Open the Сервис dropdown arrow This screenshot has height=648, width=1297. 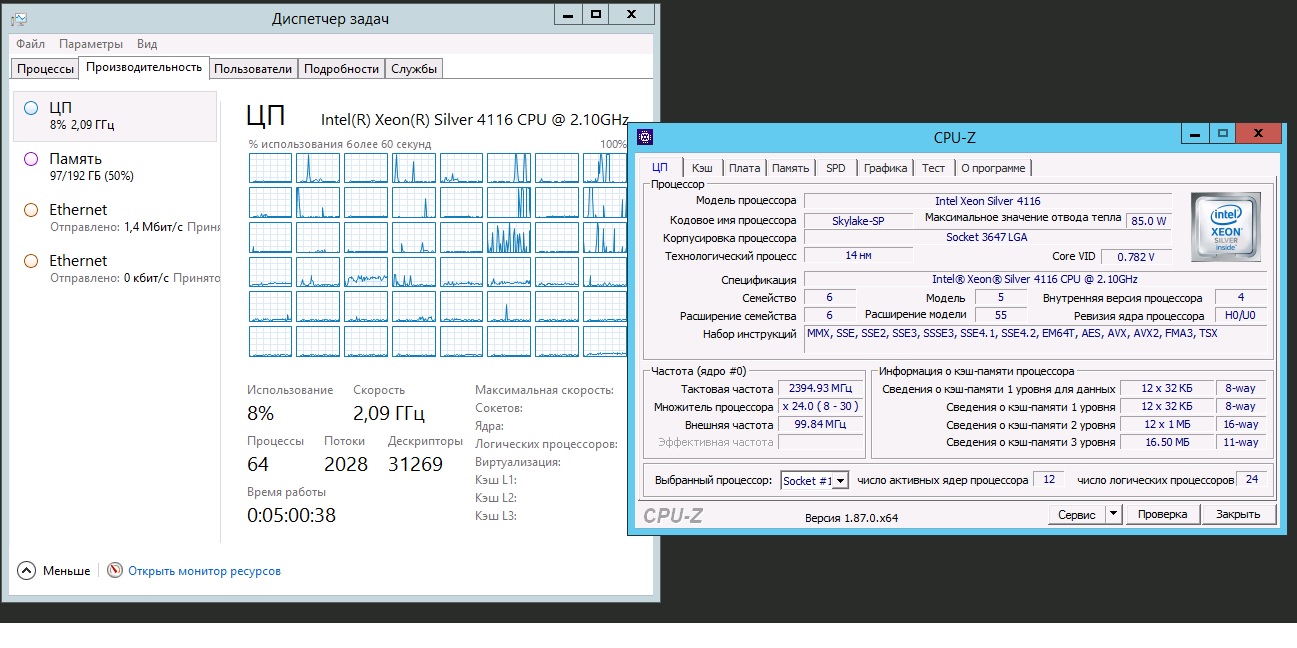click(1114, 514)
